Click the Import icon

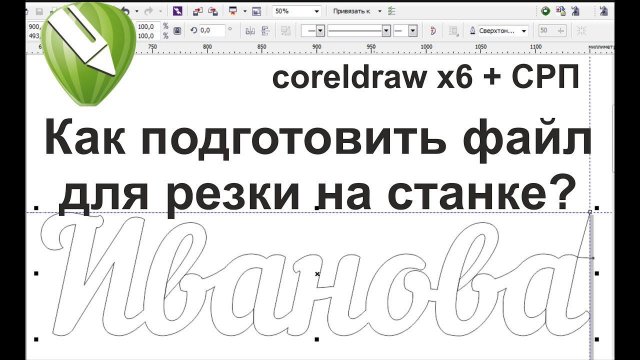[198, 11]
